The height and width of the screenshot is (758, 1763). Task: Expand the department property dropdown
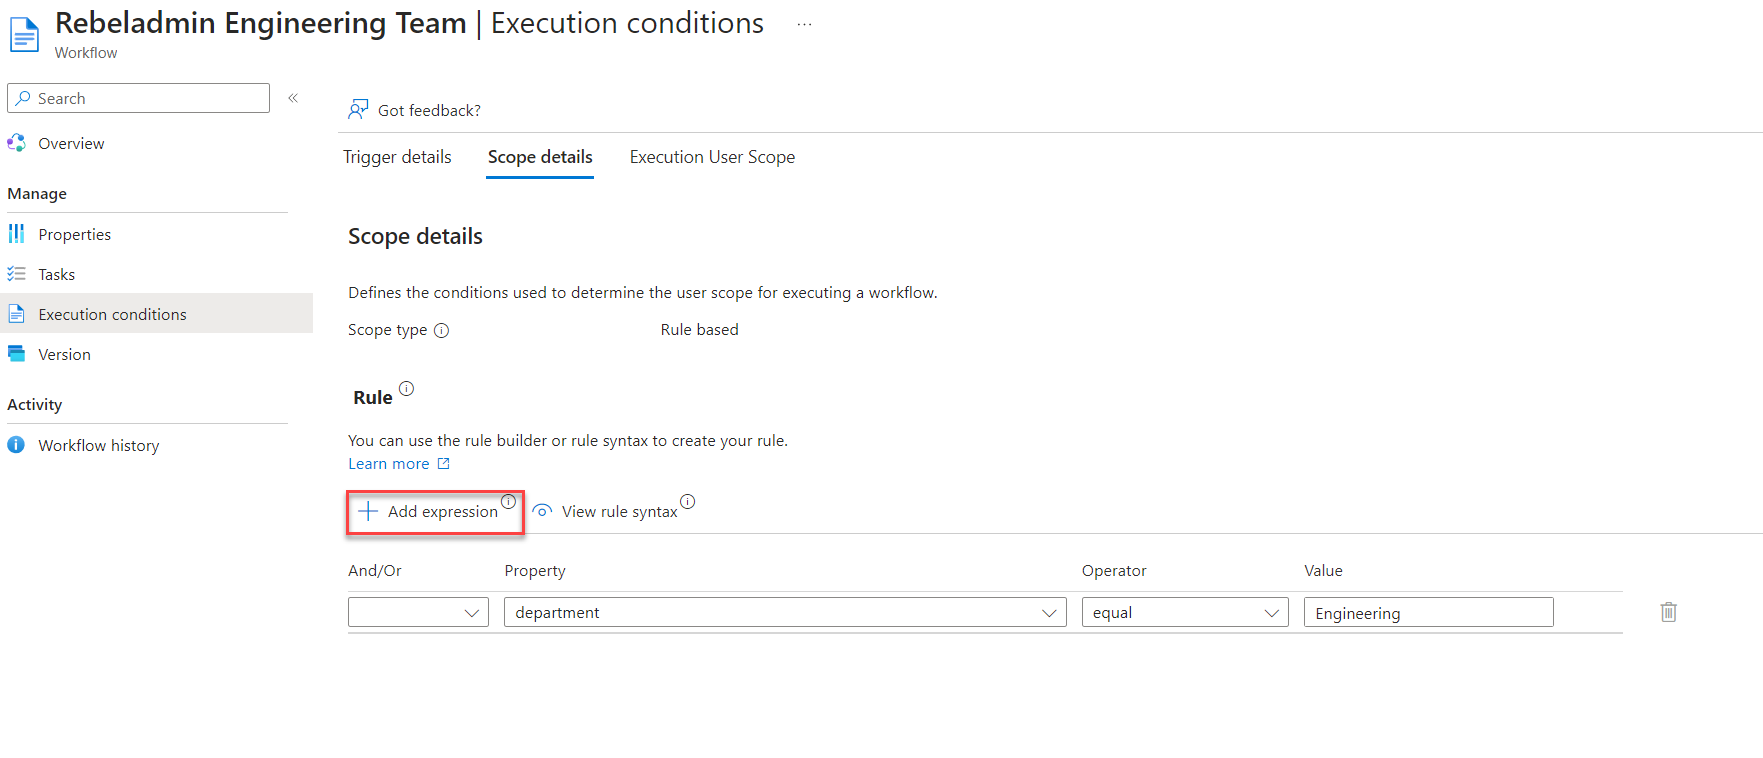point(785,613)
